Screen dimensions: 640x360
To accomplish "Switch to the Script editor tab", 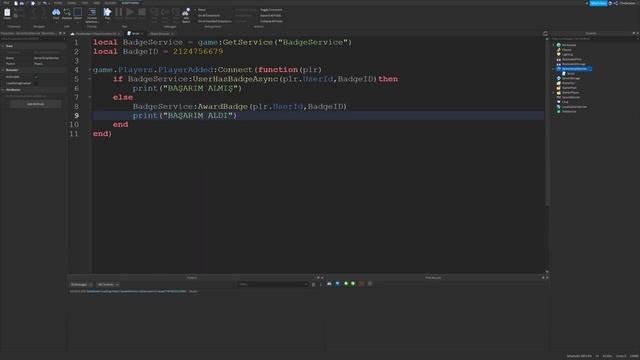I will pyautogui.click(x=135, y=33).
